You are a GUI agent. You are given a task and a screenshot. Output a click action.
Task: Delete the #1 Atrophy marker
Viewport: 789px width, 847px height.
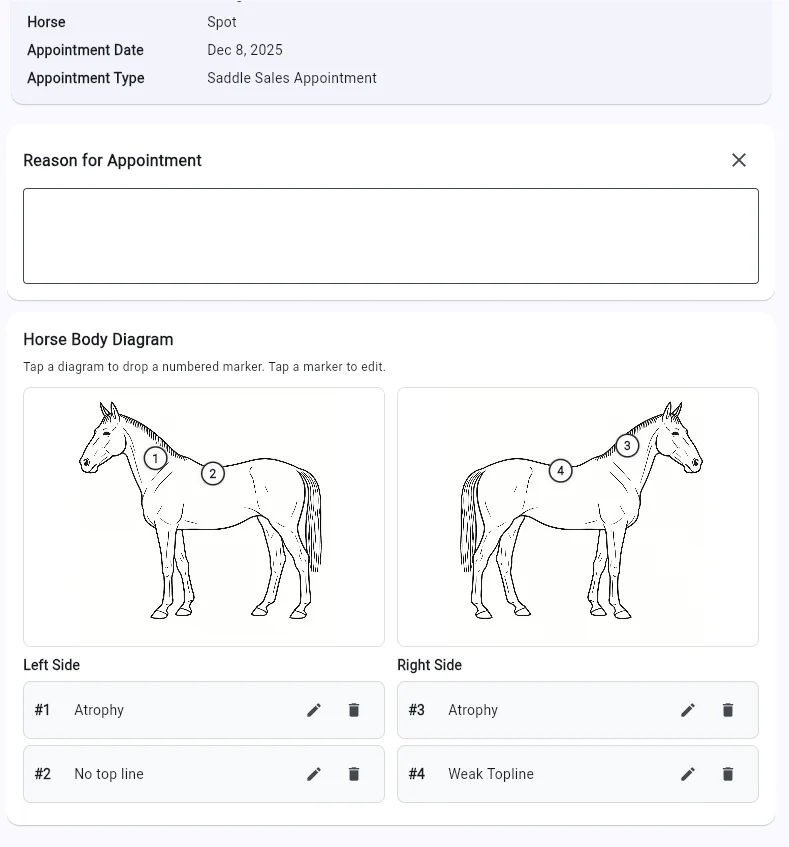click(353, 710)
